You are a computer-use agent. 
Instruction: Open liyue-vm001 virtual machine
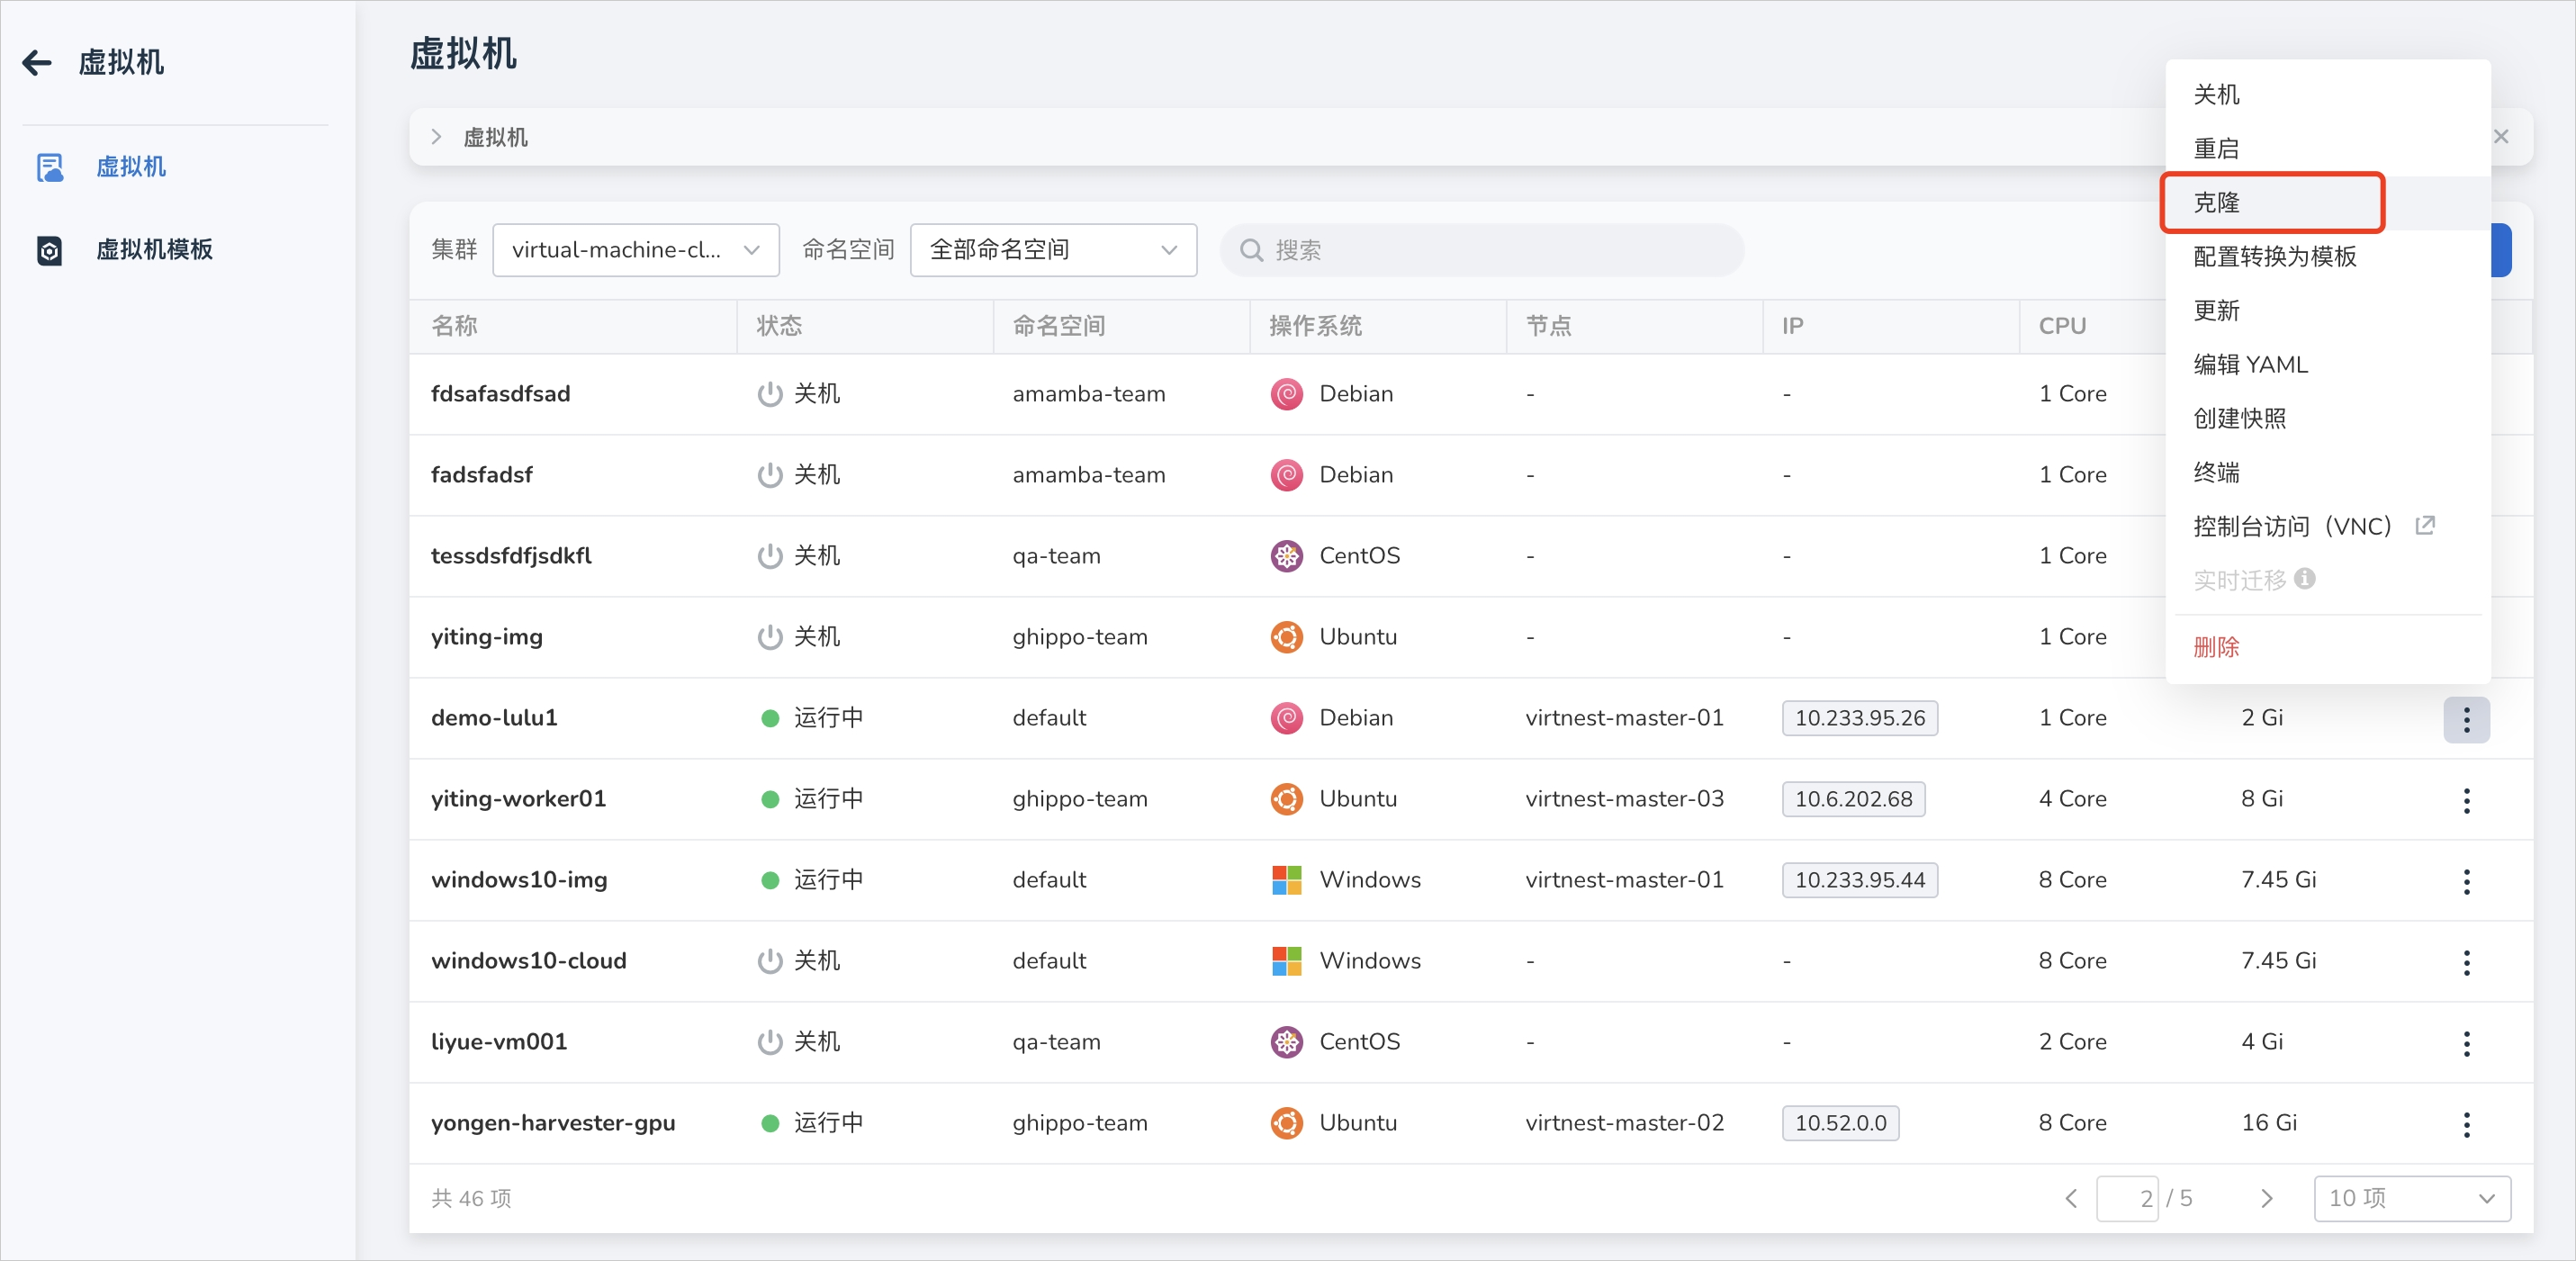[x=499, y=1042]
